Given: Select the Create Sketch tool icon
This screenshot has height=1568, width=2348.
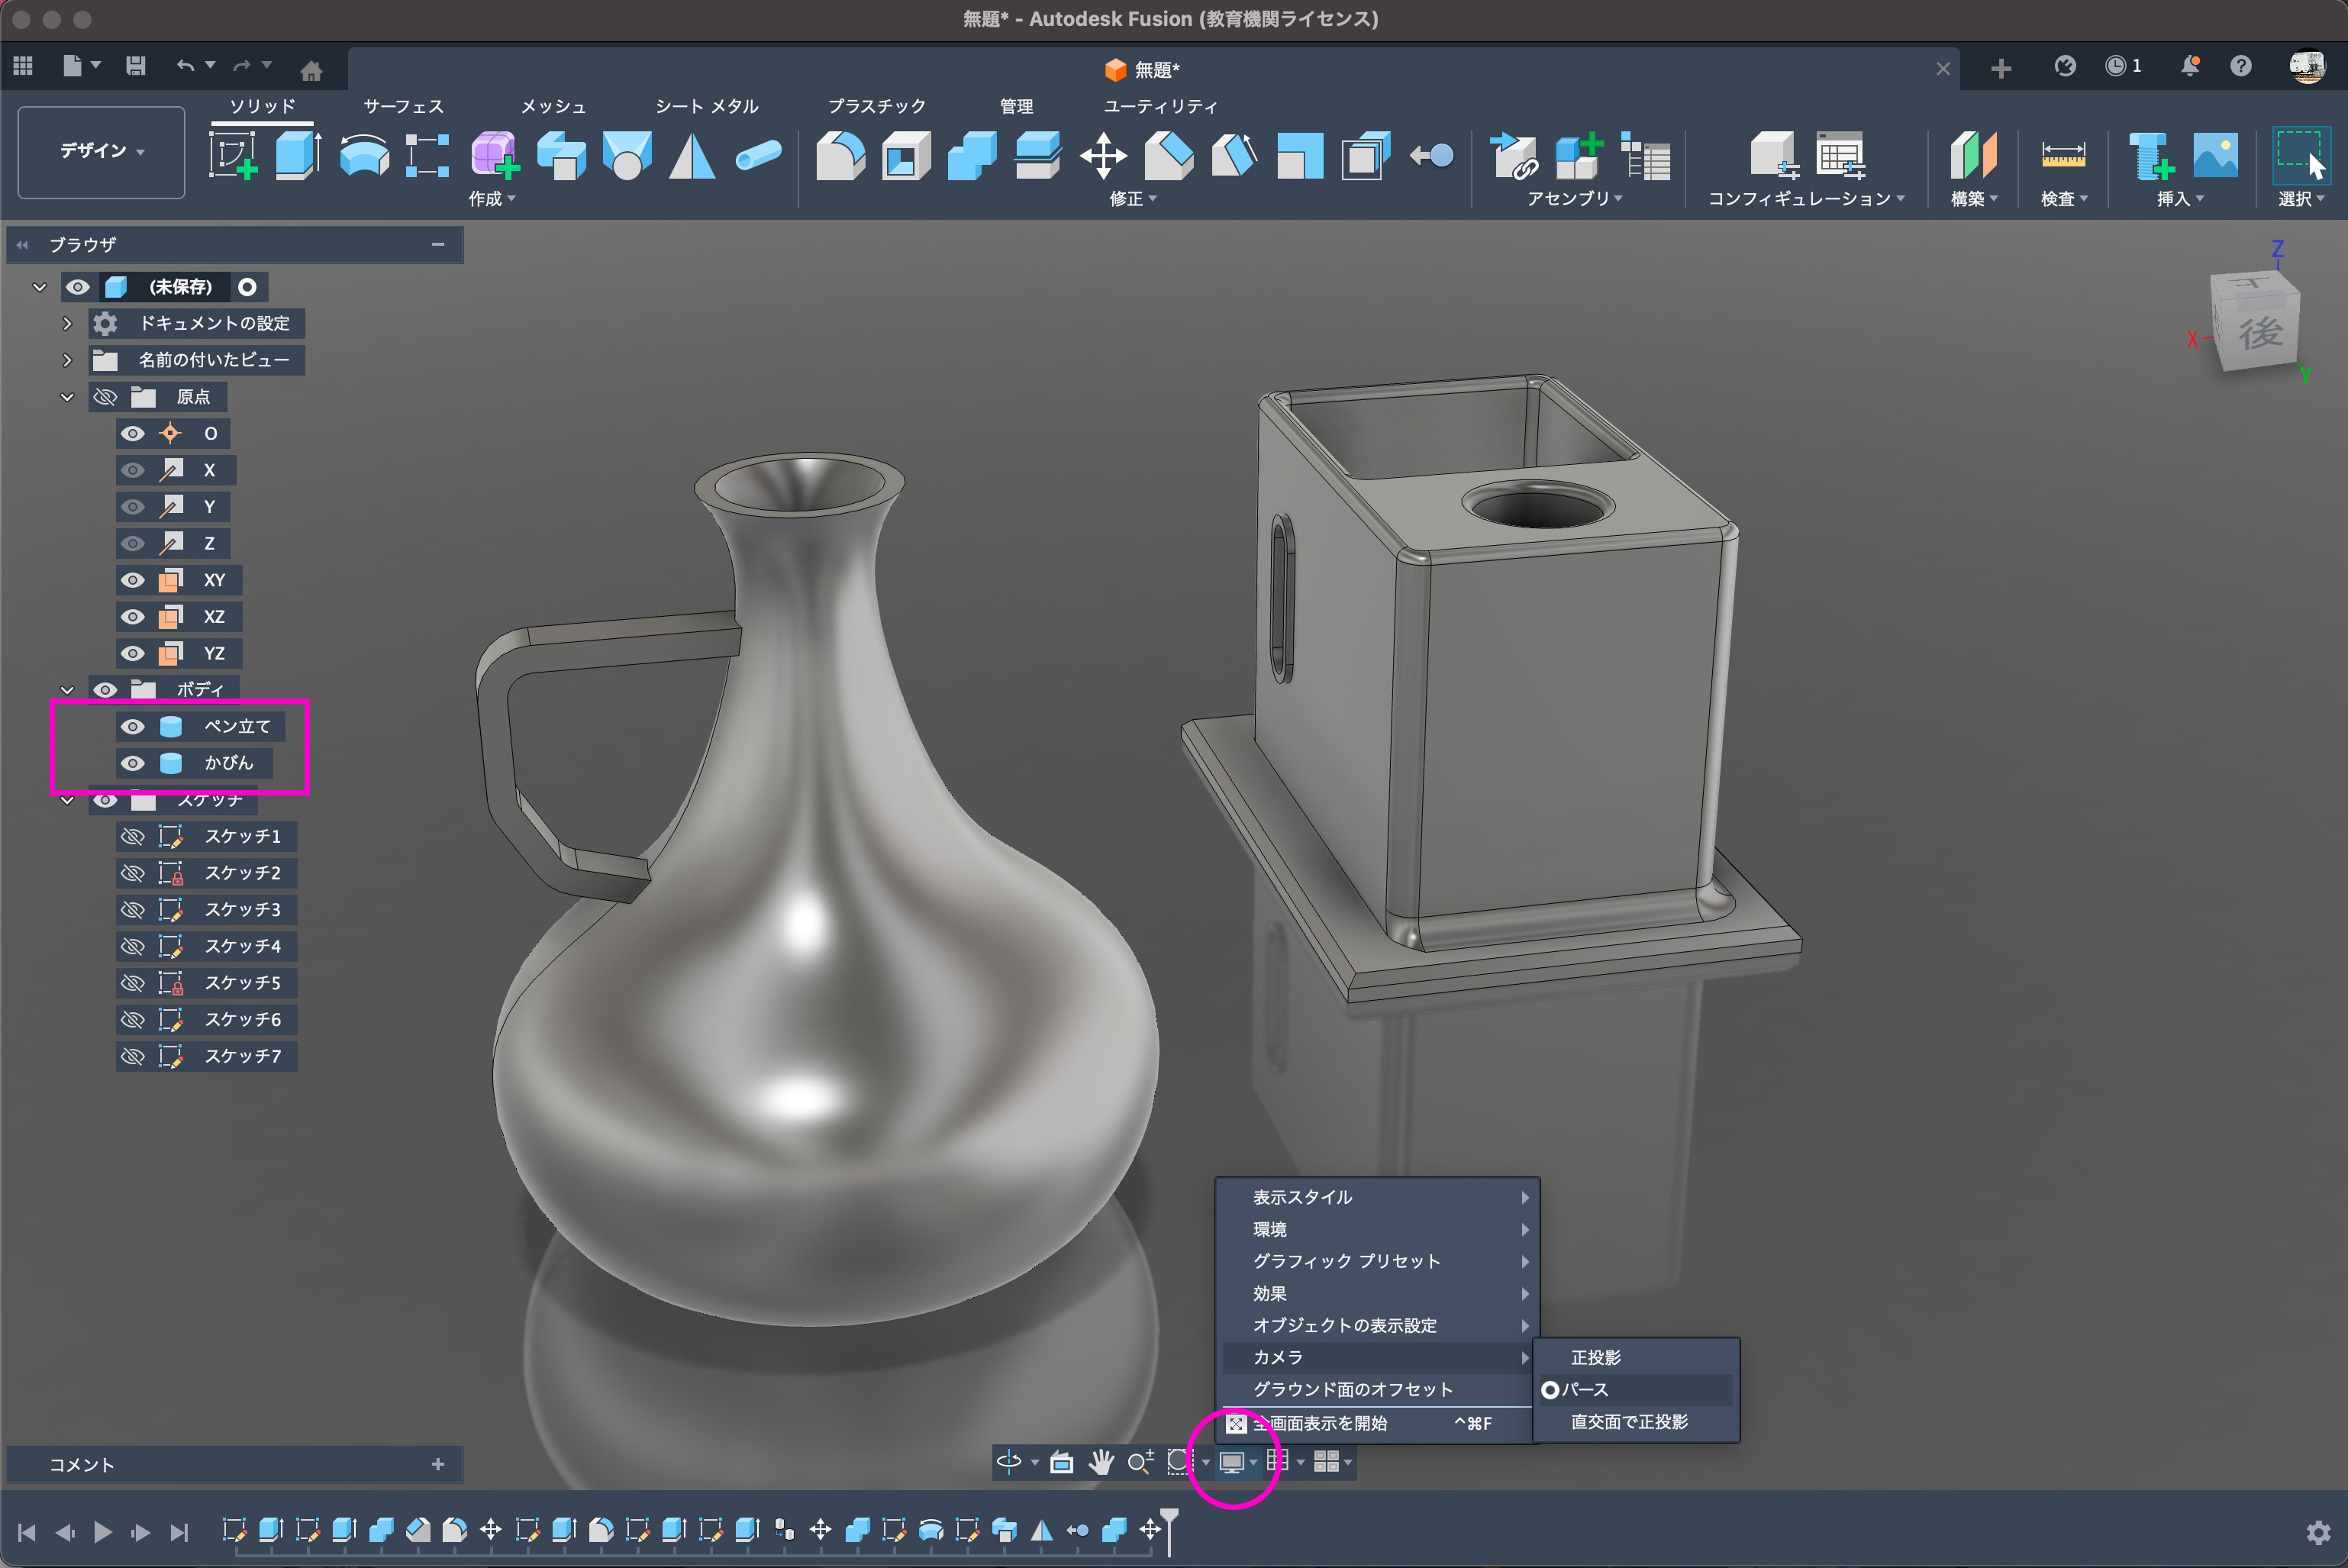Looking at the screenshot, I should tap(232, 155).
